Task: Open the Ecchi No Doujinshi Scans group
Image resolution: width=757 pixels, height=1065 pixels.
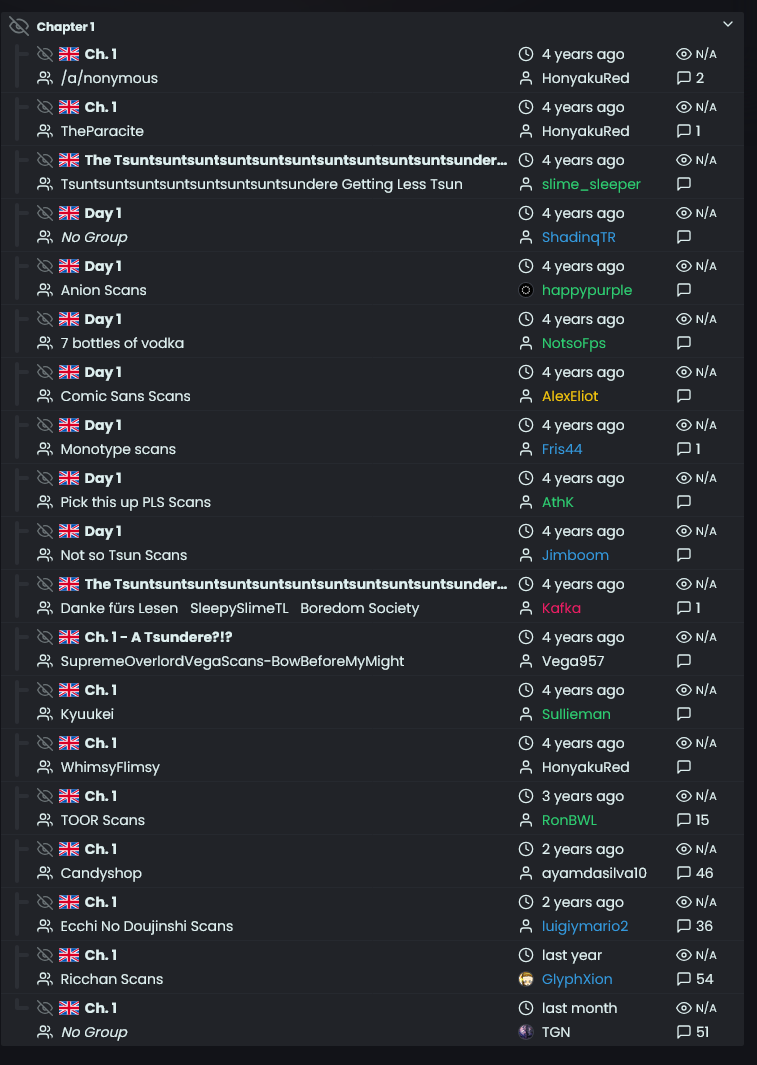Action: [x=146, y=926]
